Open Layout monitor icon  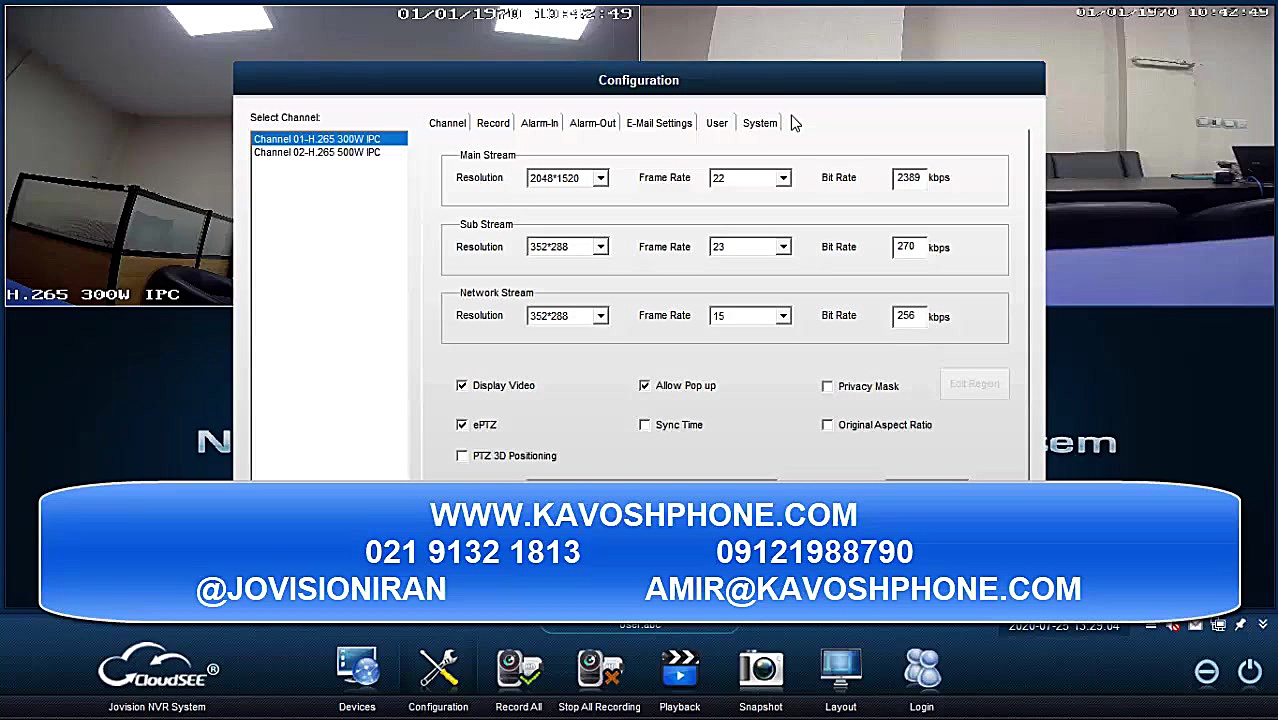841,669
